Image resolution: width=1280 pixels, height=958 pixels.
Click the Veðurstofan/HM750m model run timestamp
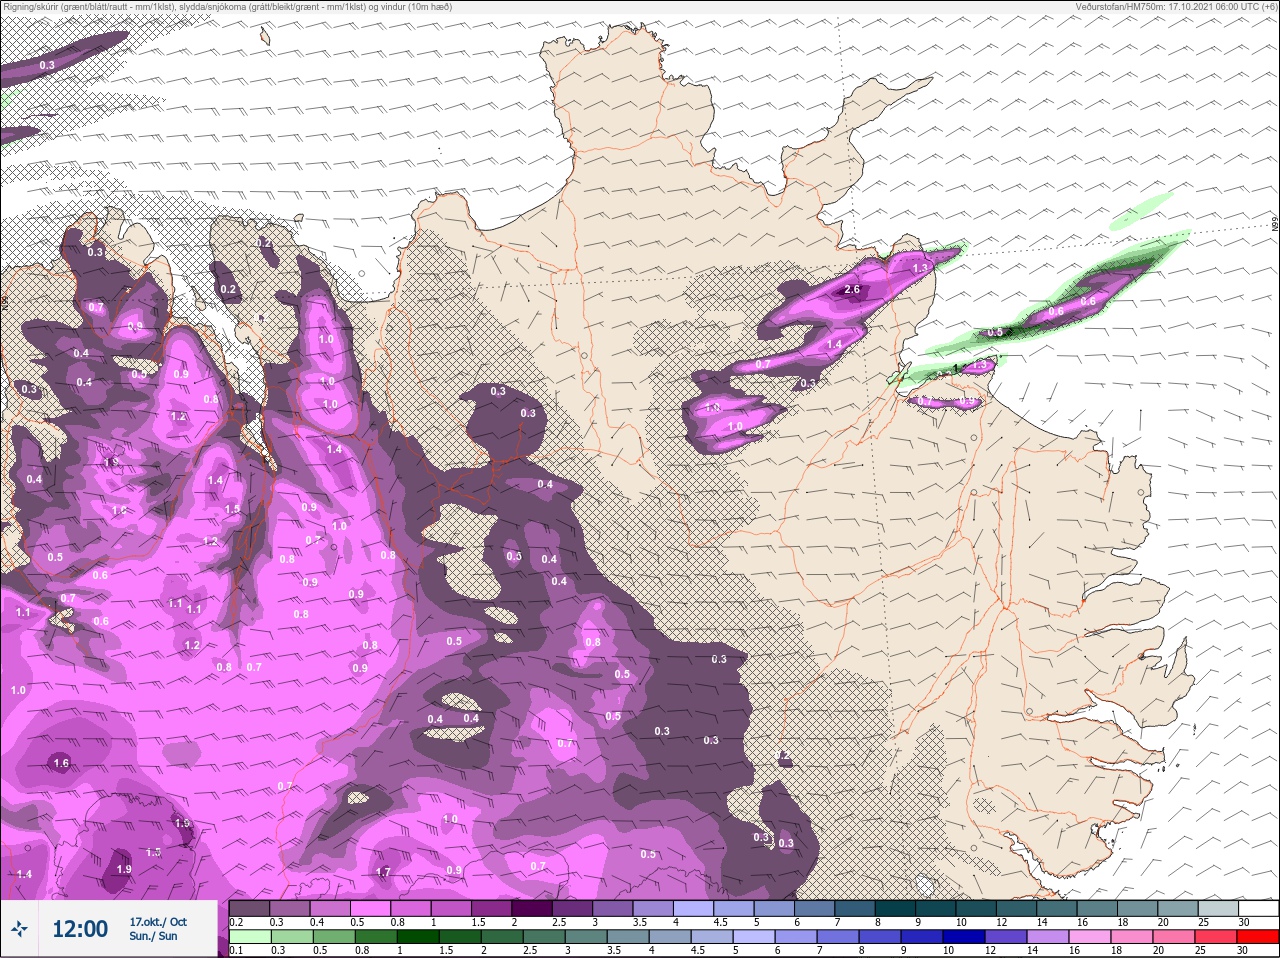1177,6
